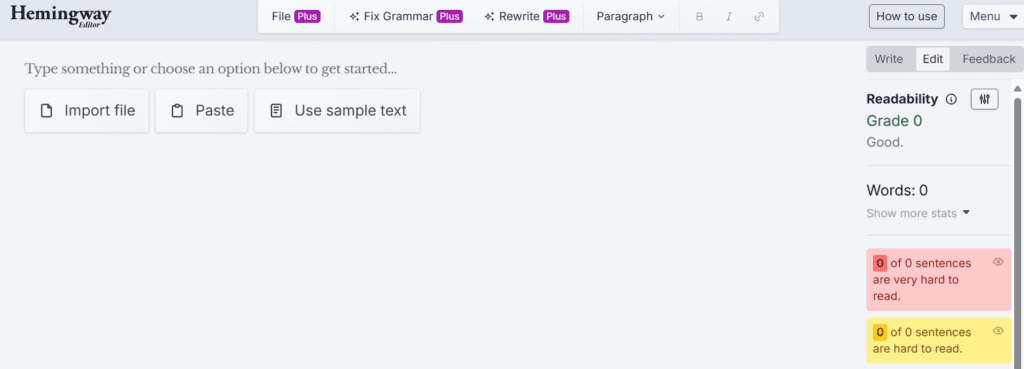Viewport: 1024px width, 369px height.
Task: Open the Menu dropdown
Action: click(x=993, y=16)
